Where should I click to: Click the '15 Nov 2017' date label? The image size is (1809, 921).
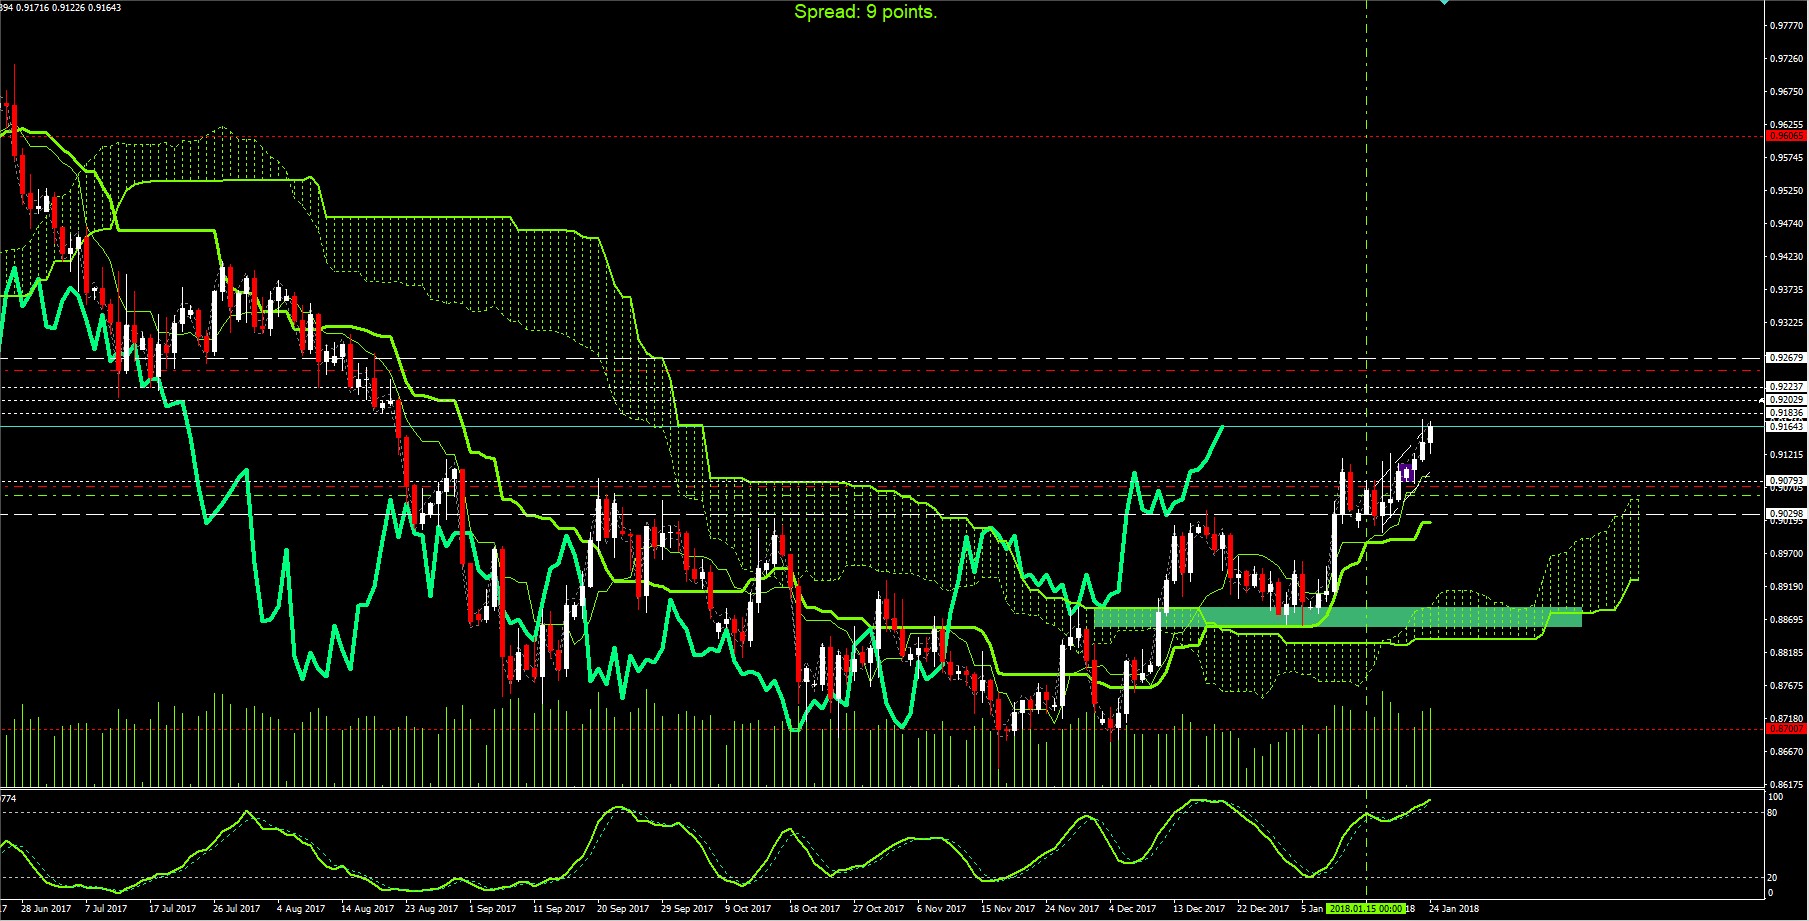click(x=1008, y=909)
